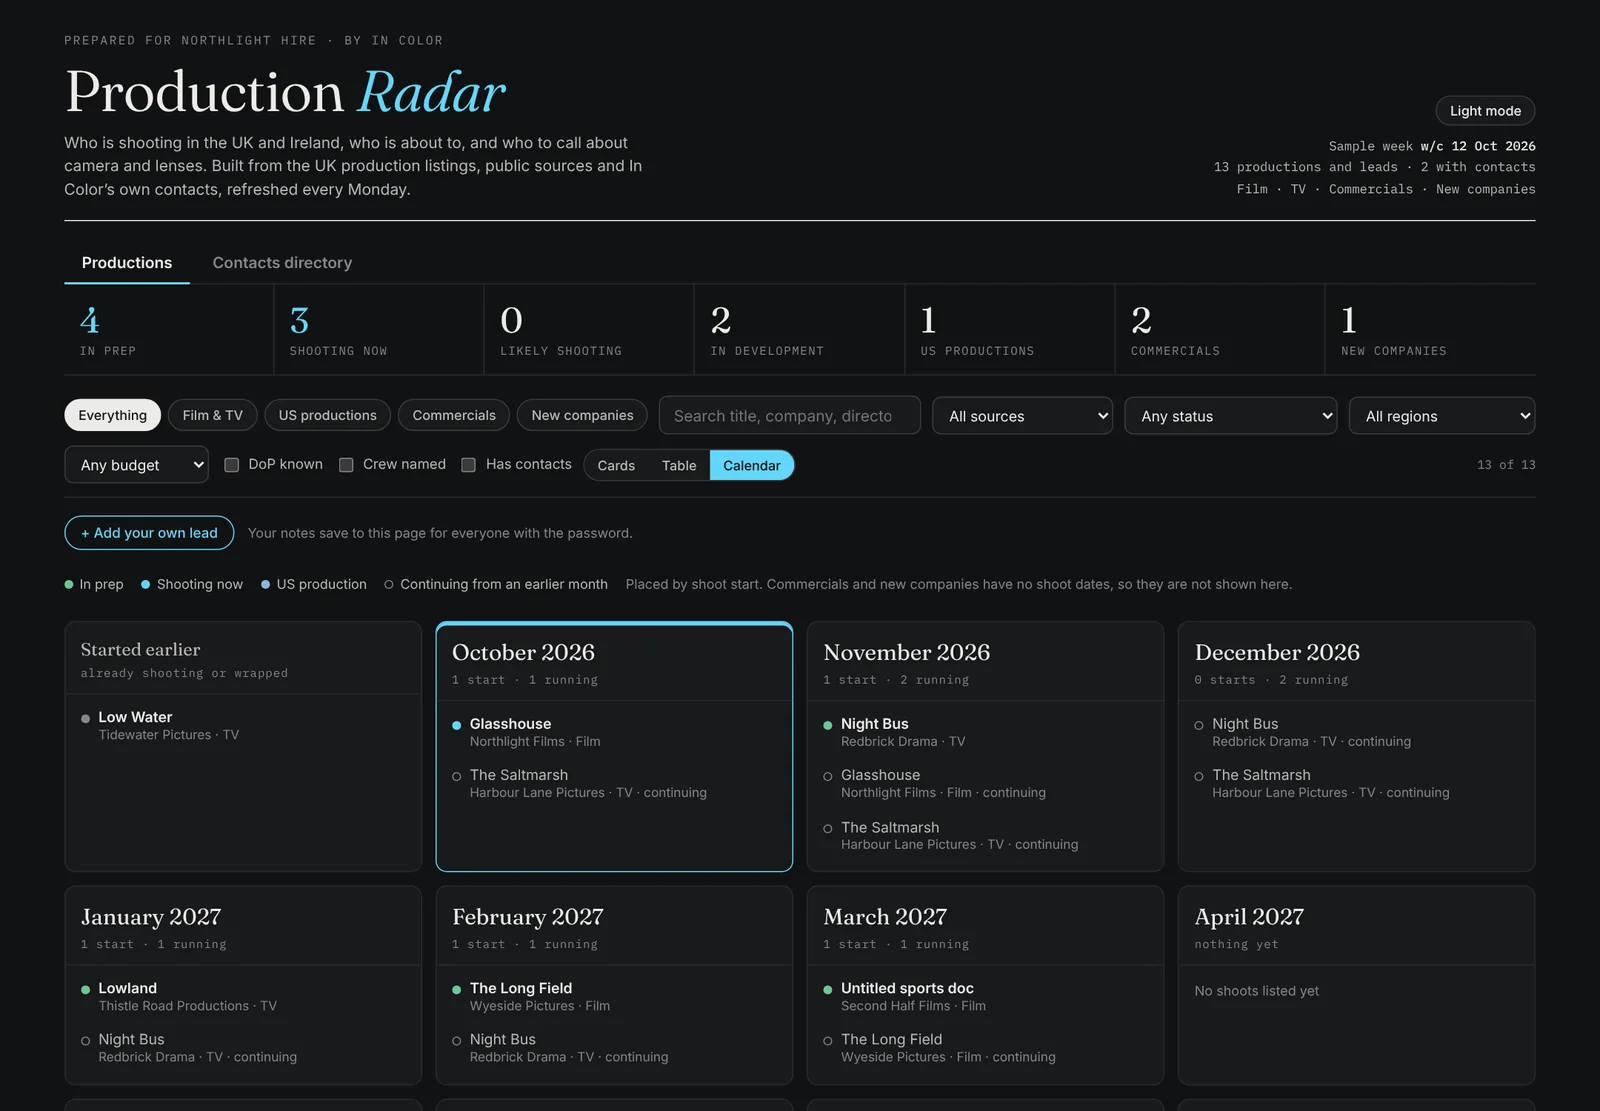The image size is (1600, 1111).
Task: Filter by Film & TV
Action: click(212, 415)
